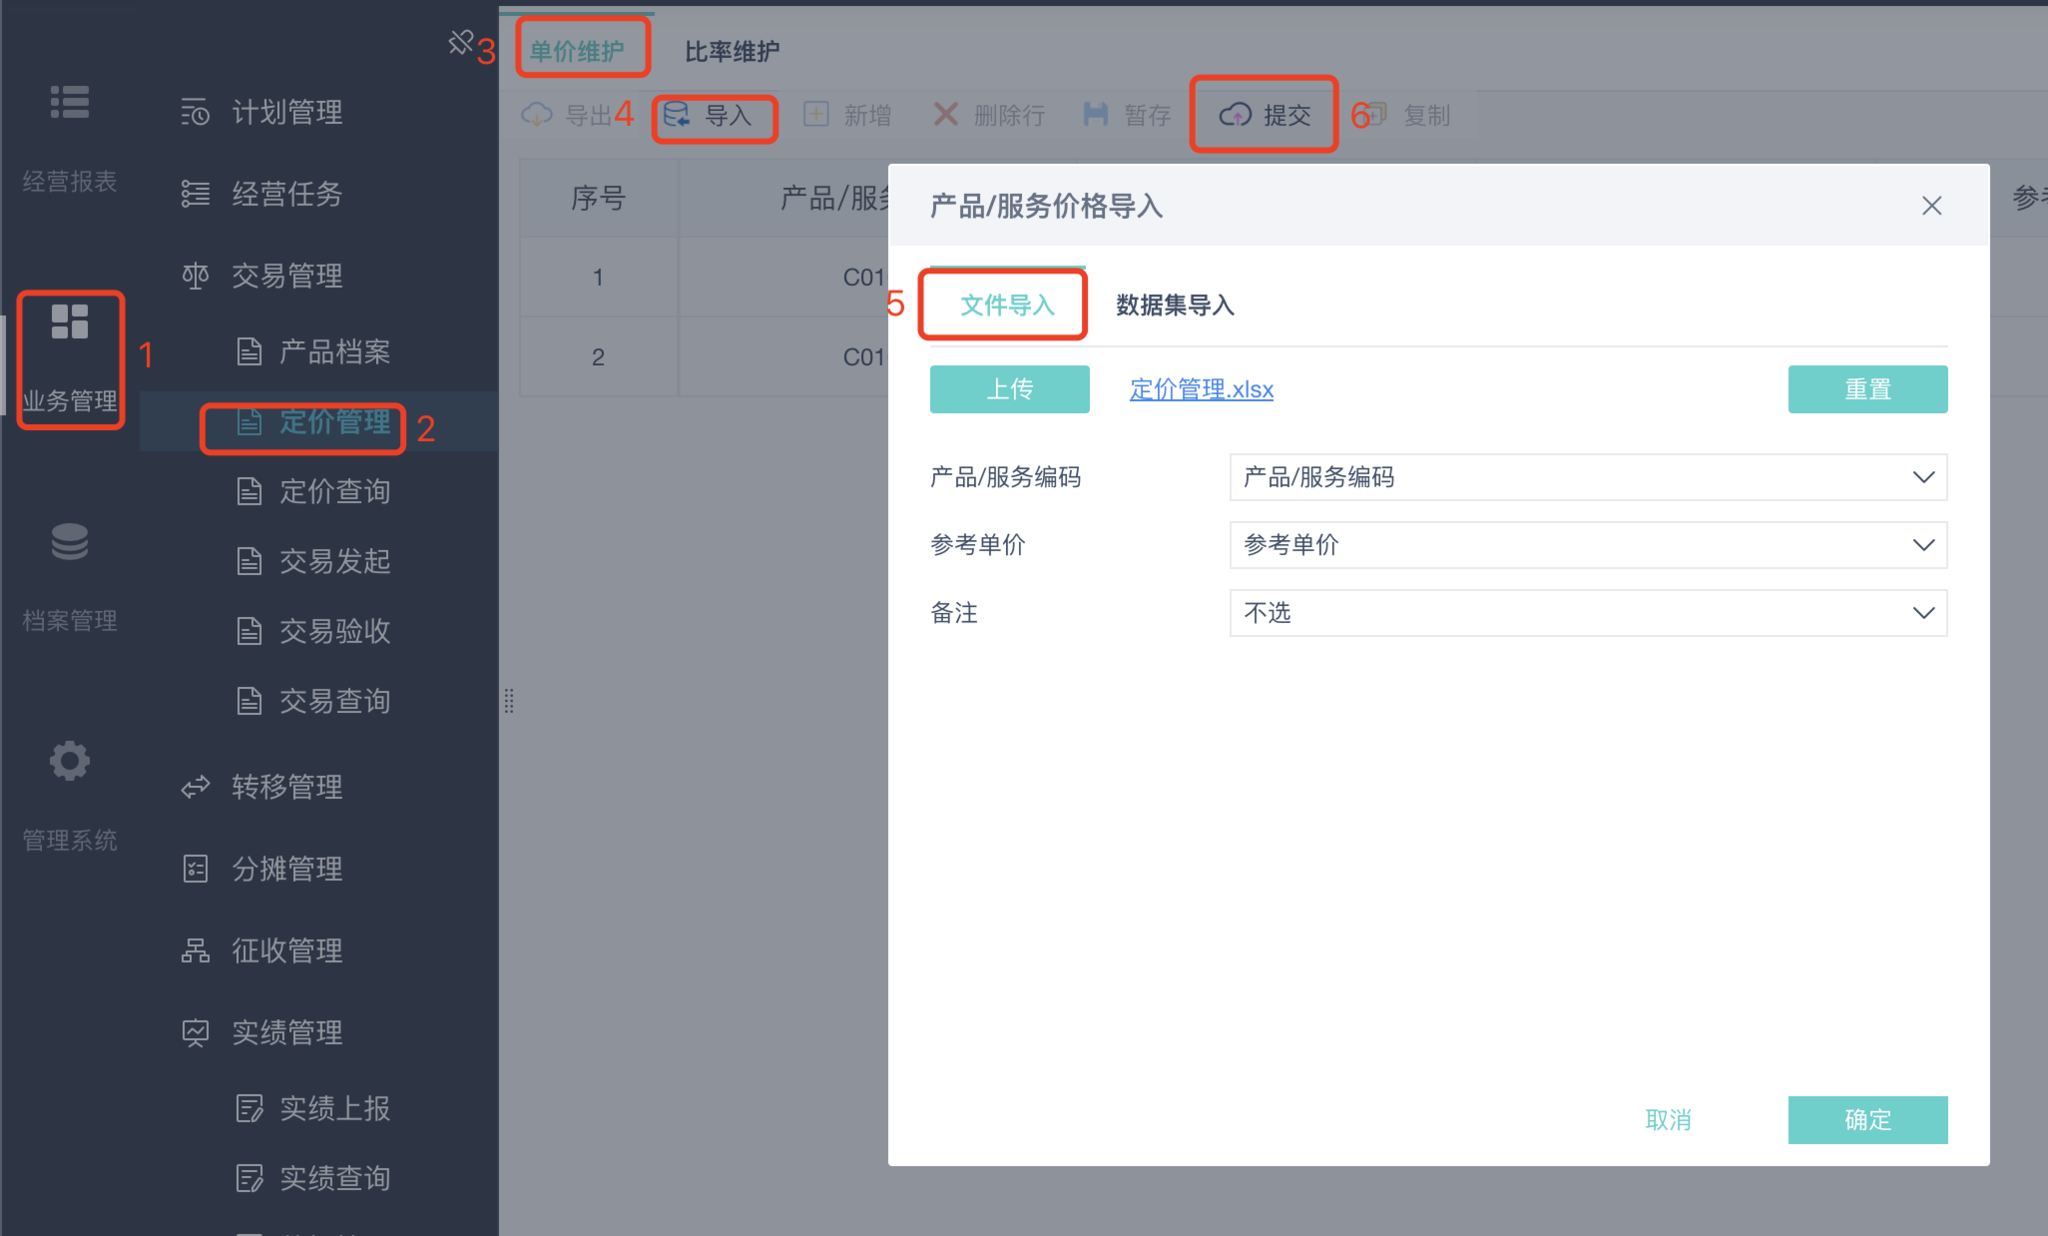Open the 参考单价 dropdown
2048x1236 pixels.
[x=1587, y=545]
